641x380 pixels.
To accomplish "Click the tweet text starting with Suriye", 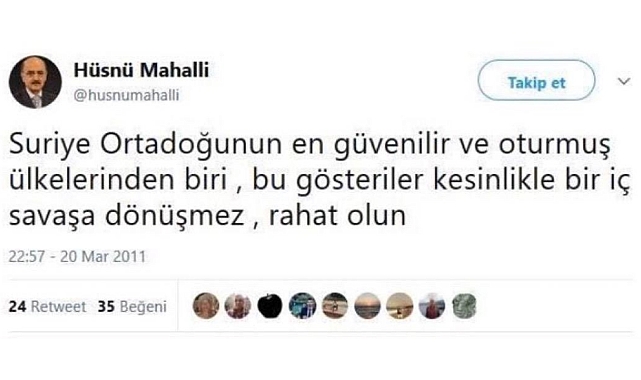I will 319,180.
